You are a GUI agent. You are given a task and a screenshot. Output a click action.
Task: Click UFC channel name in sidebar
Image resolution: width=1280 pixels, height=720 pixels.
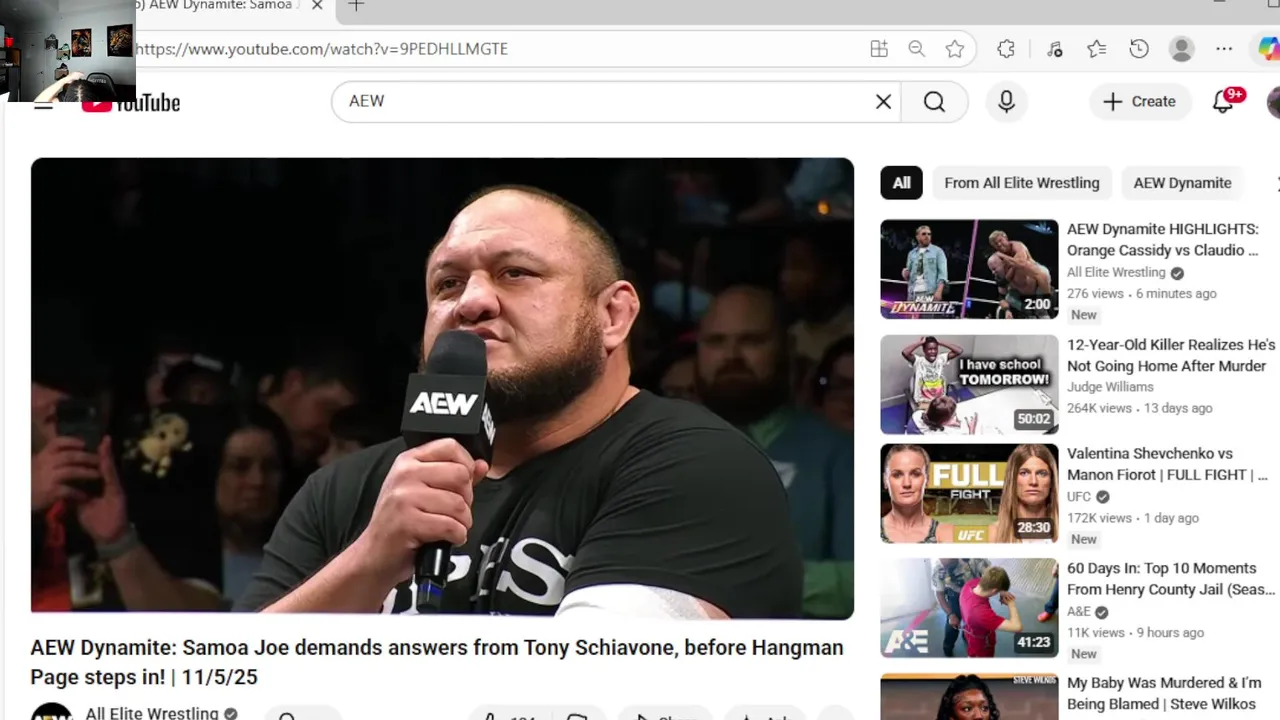coord(1079,497)
